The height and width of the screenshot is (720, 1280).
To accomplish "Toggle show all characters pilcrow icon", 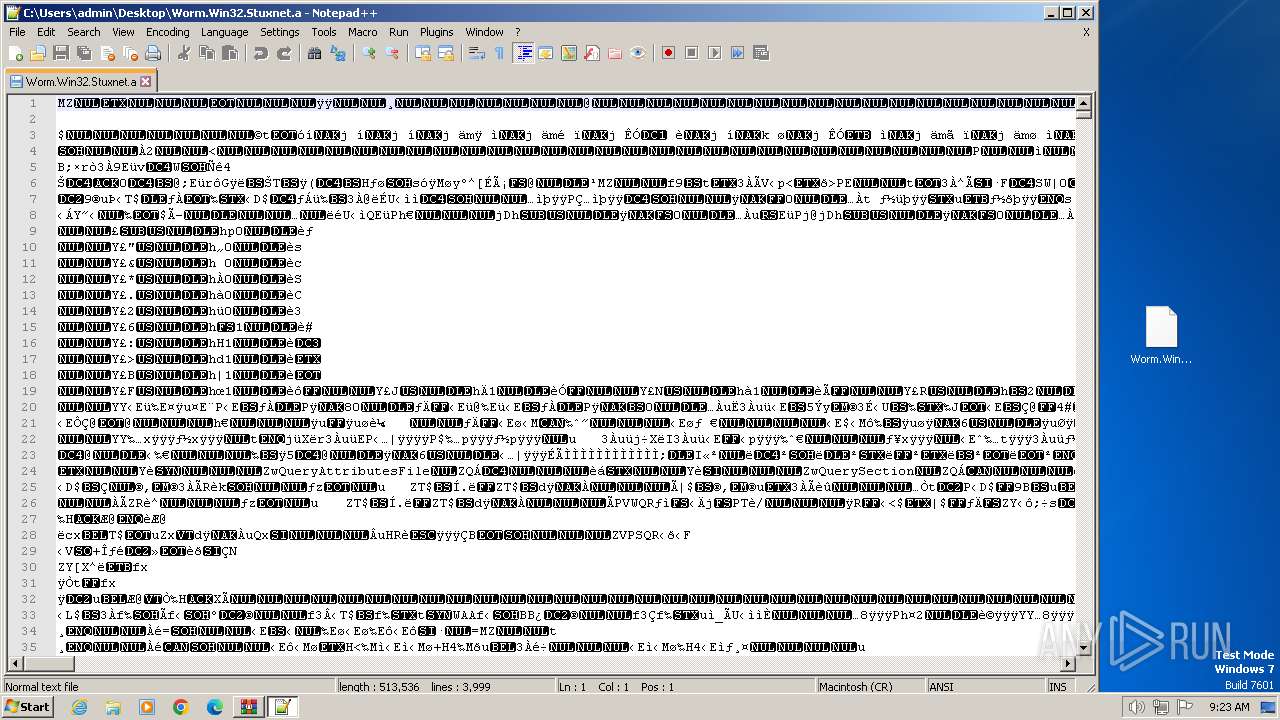I will pos(500,53).
